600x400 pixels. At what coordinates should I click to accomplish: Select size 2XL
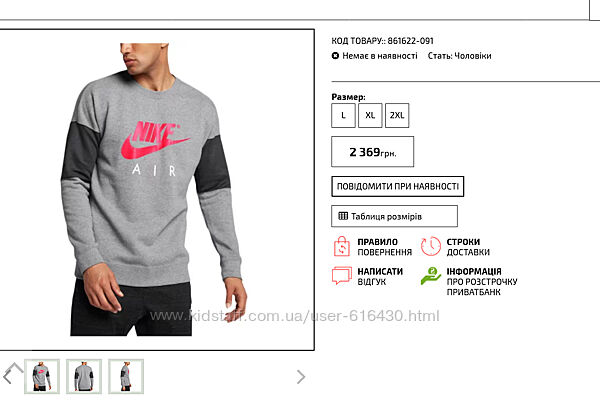397,115
